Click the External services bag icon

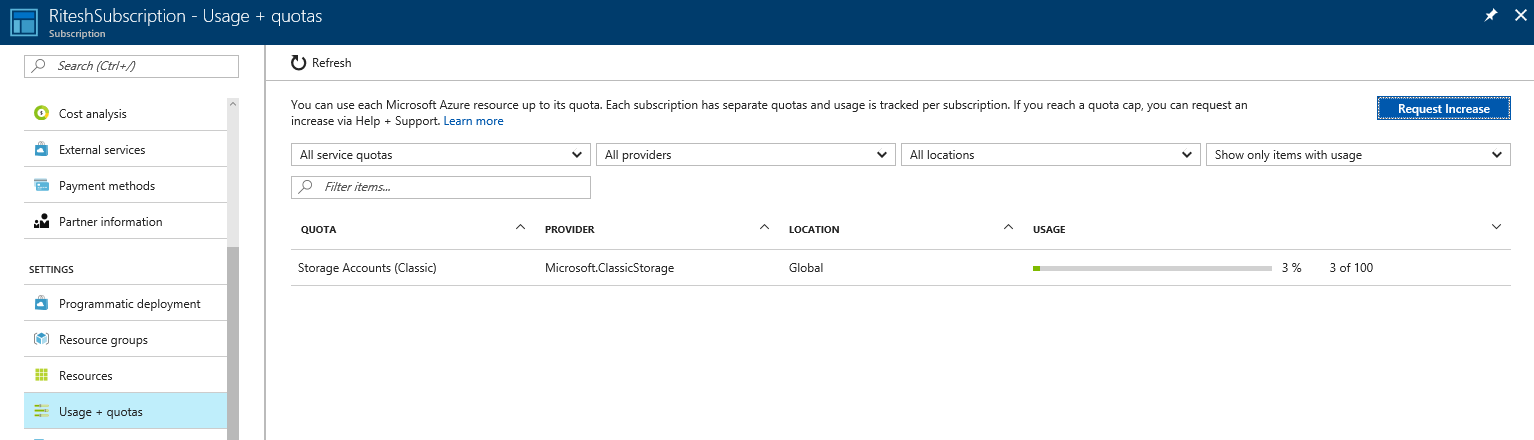pos(41,150)
